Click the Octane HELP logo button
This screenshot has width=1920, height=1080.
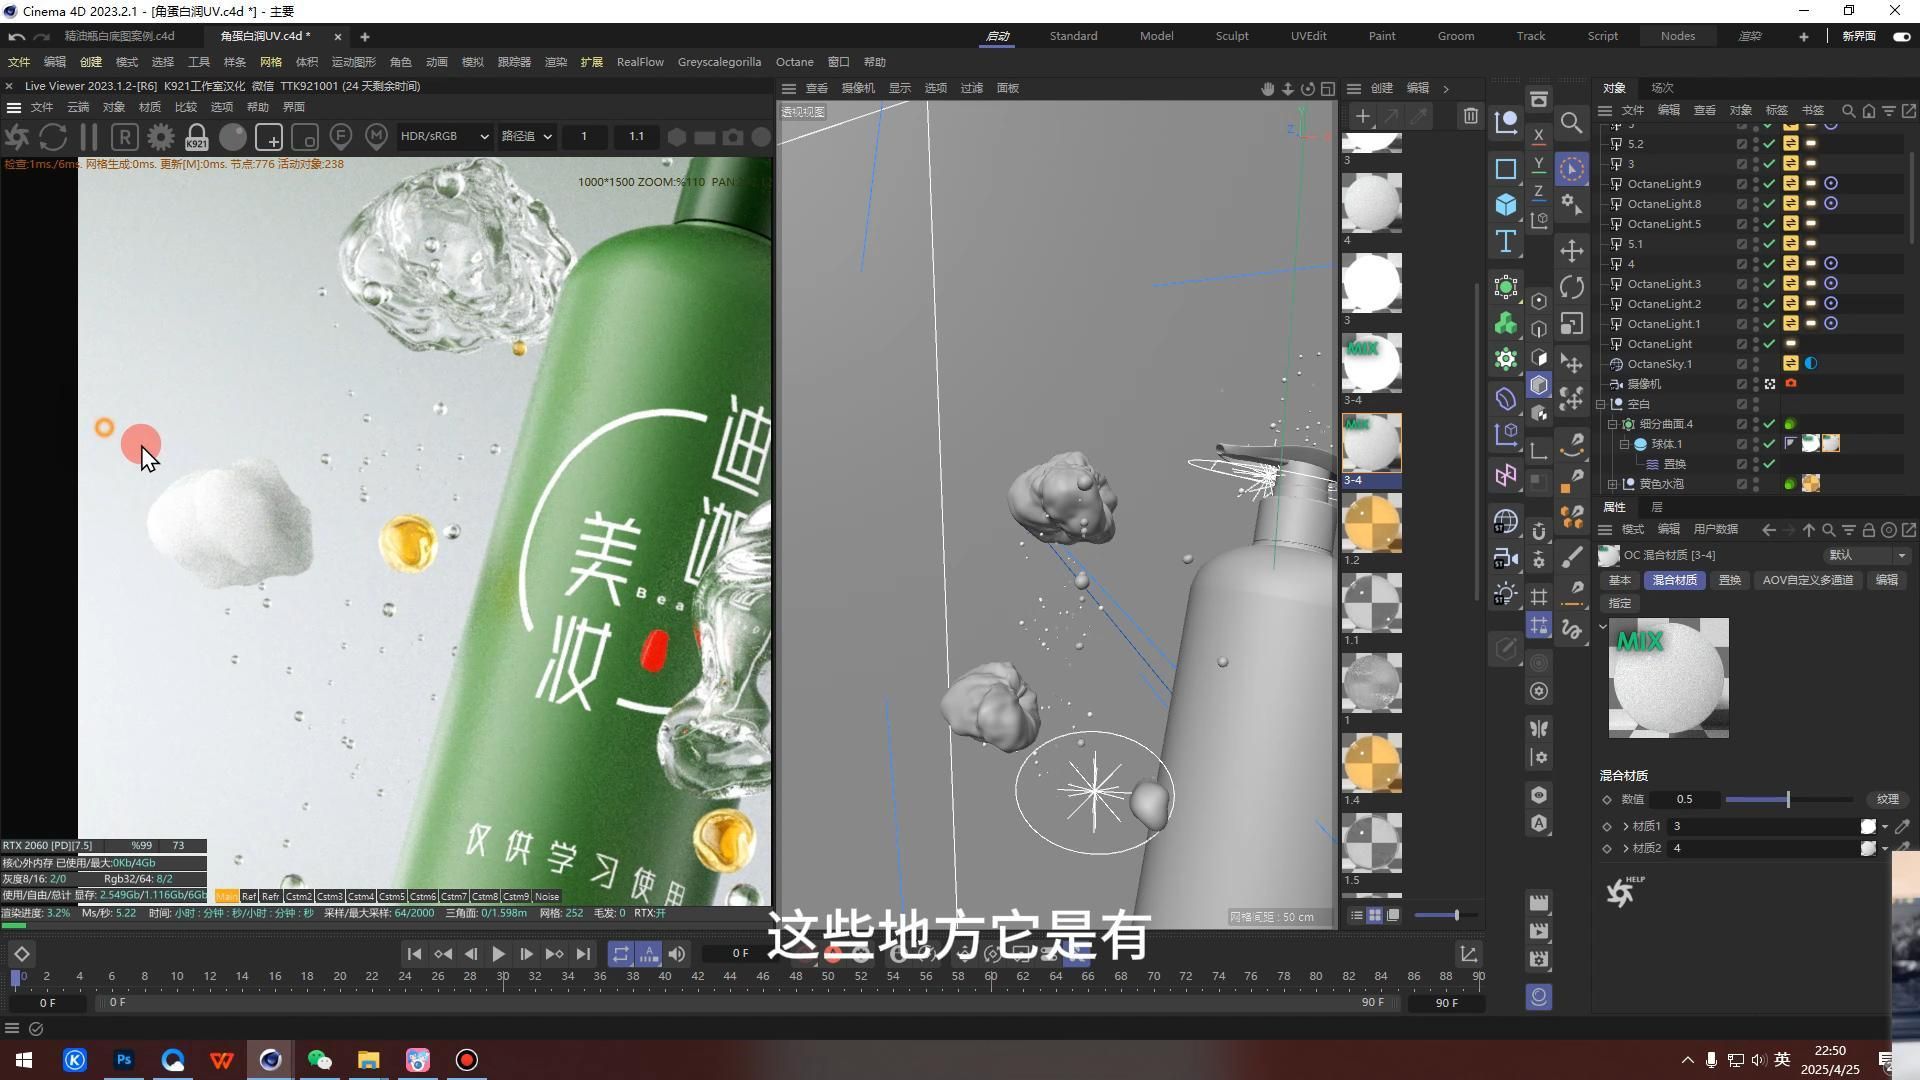1624,890
